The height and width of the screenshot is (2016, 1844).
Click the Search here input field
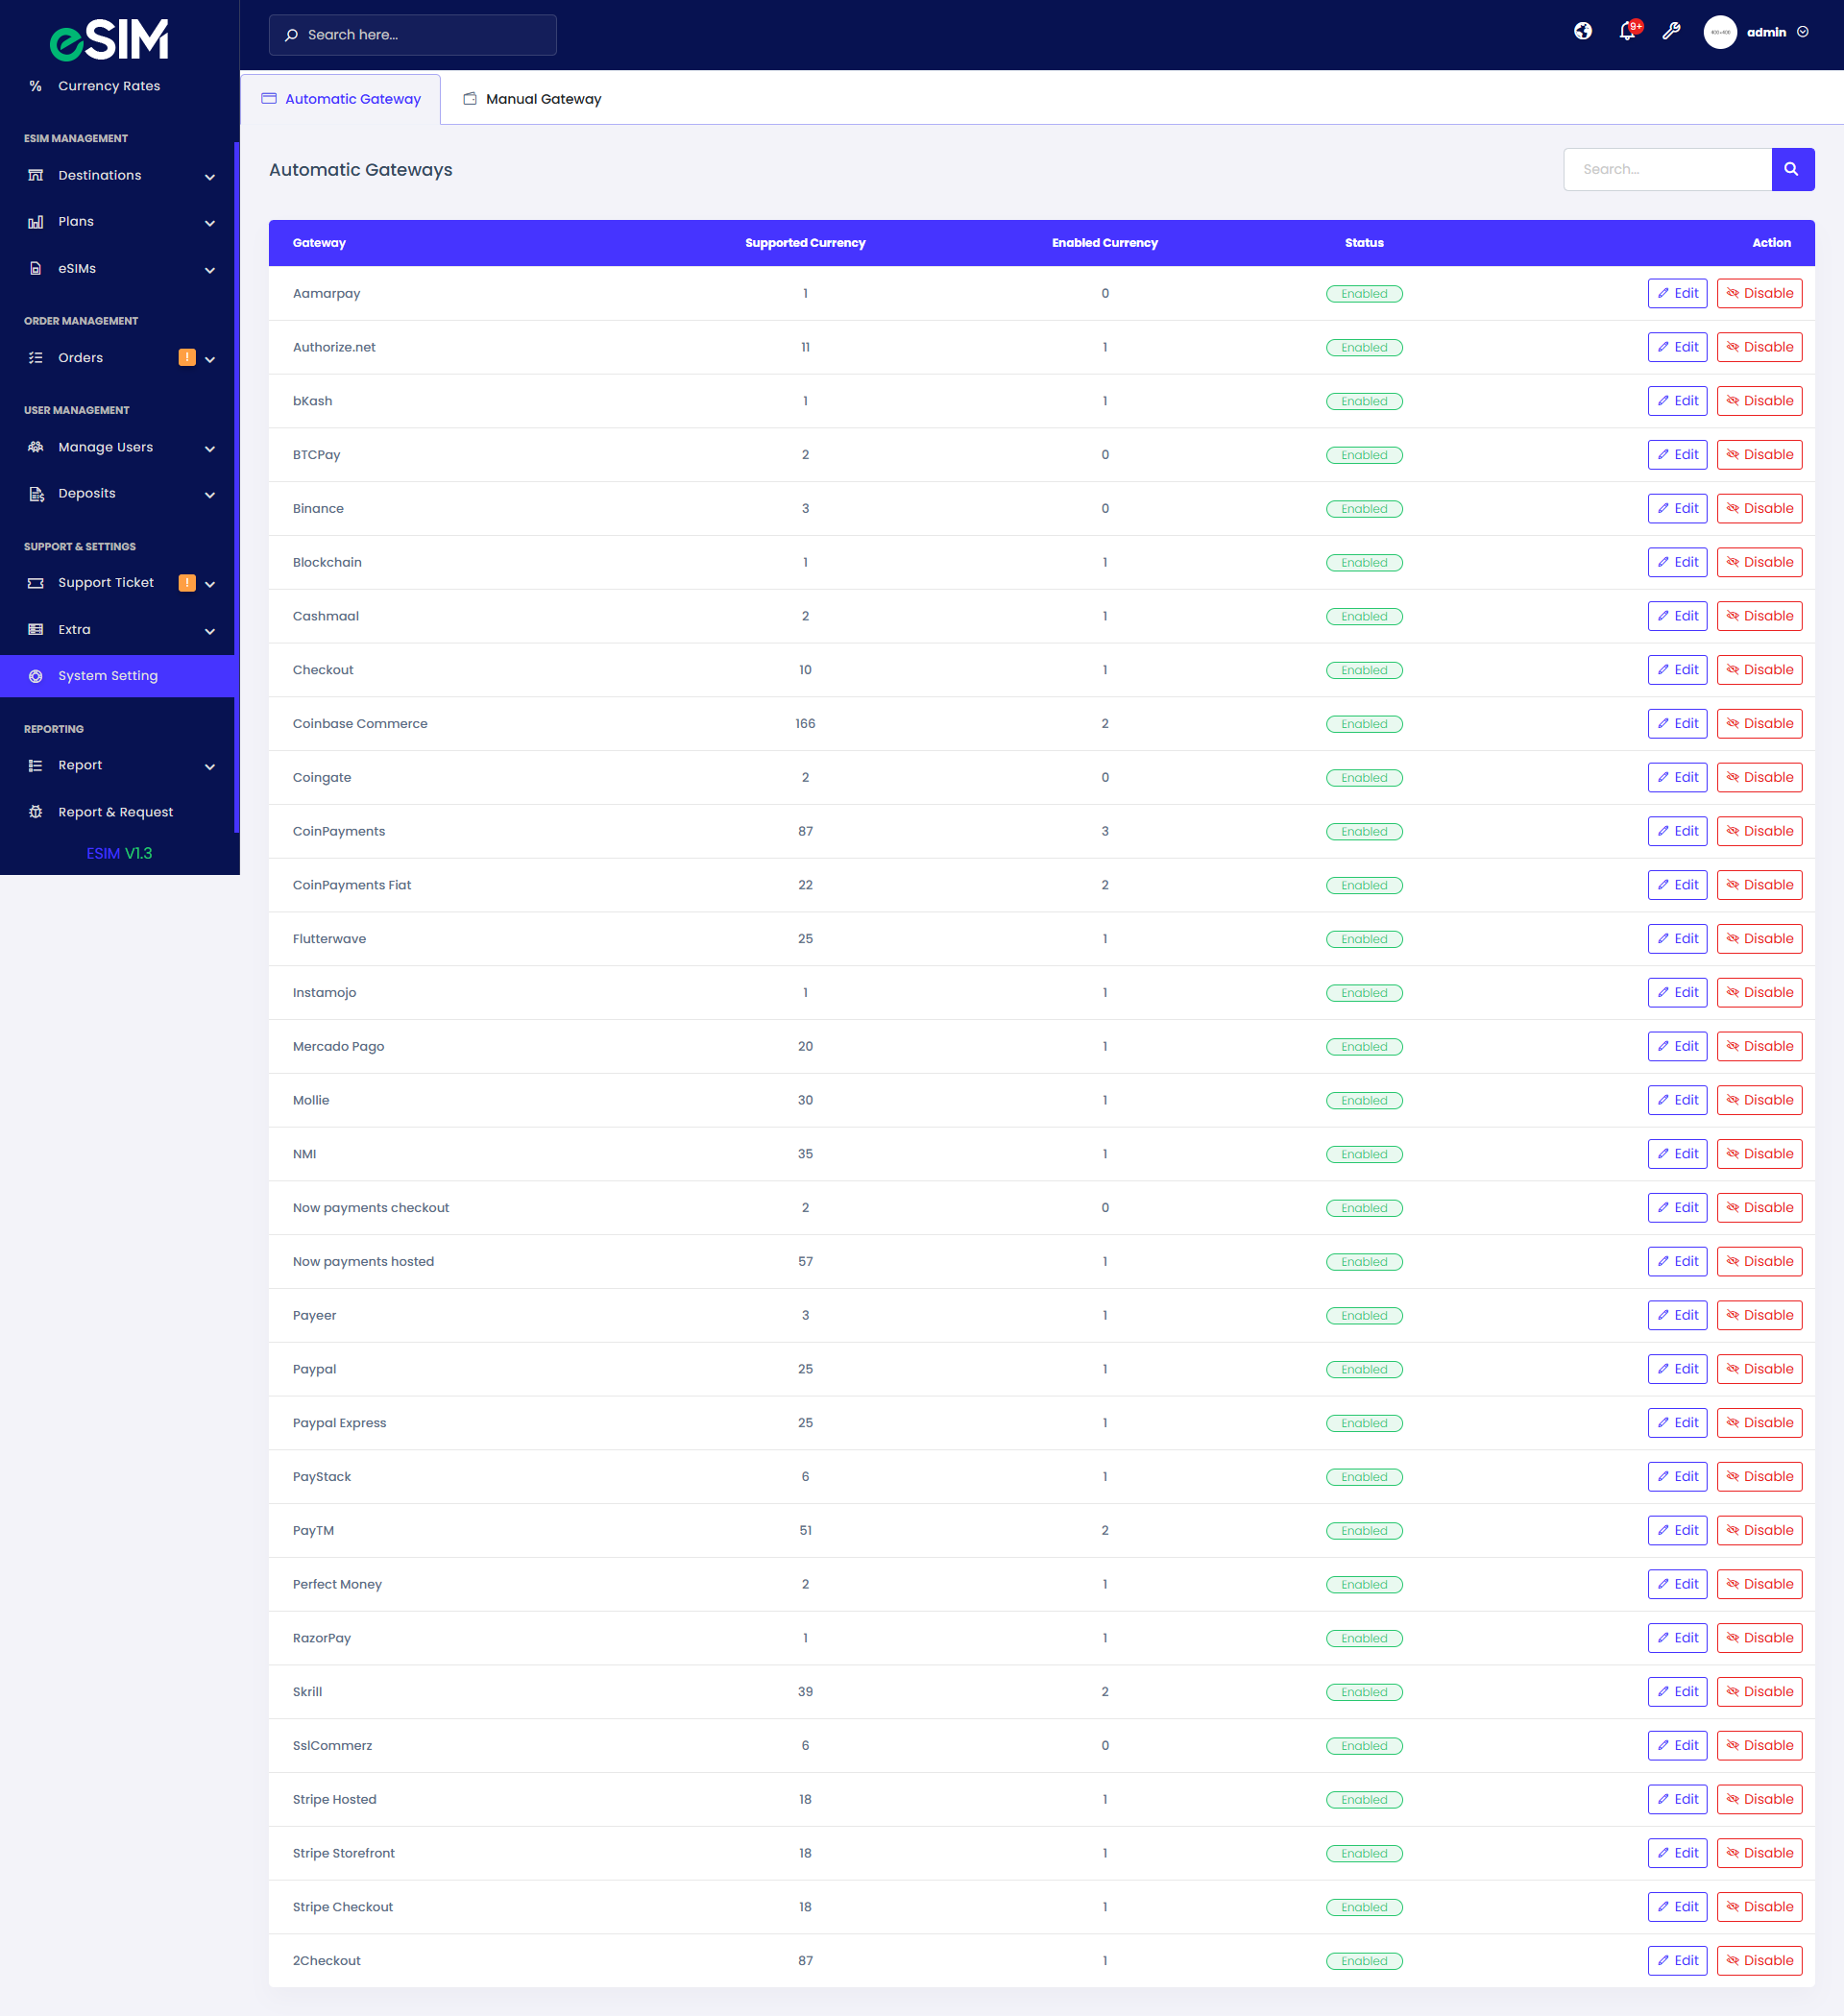(412, 34)
